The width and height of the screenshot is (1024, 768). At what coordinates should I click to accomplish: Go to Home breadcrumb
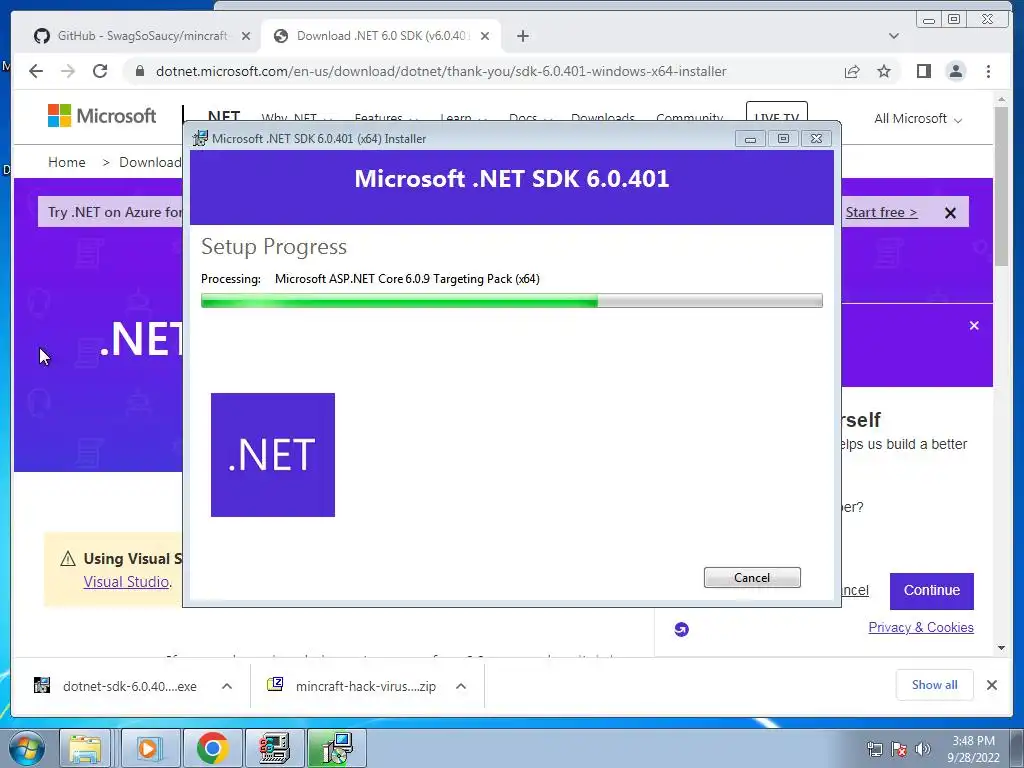tap(67, 162)
